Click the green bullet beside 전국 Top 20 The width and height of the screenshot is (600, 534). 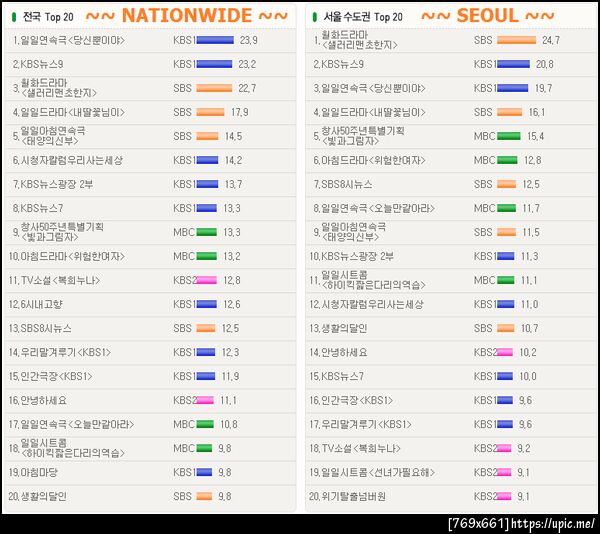click(14, 17)
